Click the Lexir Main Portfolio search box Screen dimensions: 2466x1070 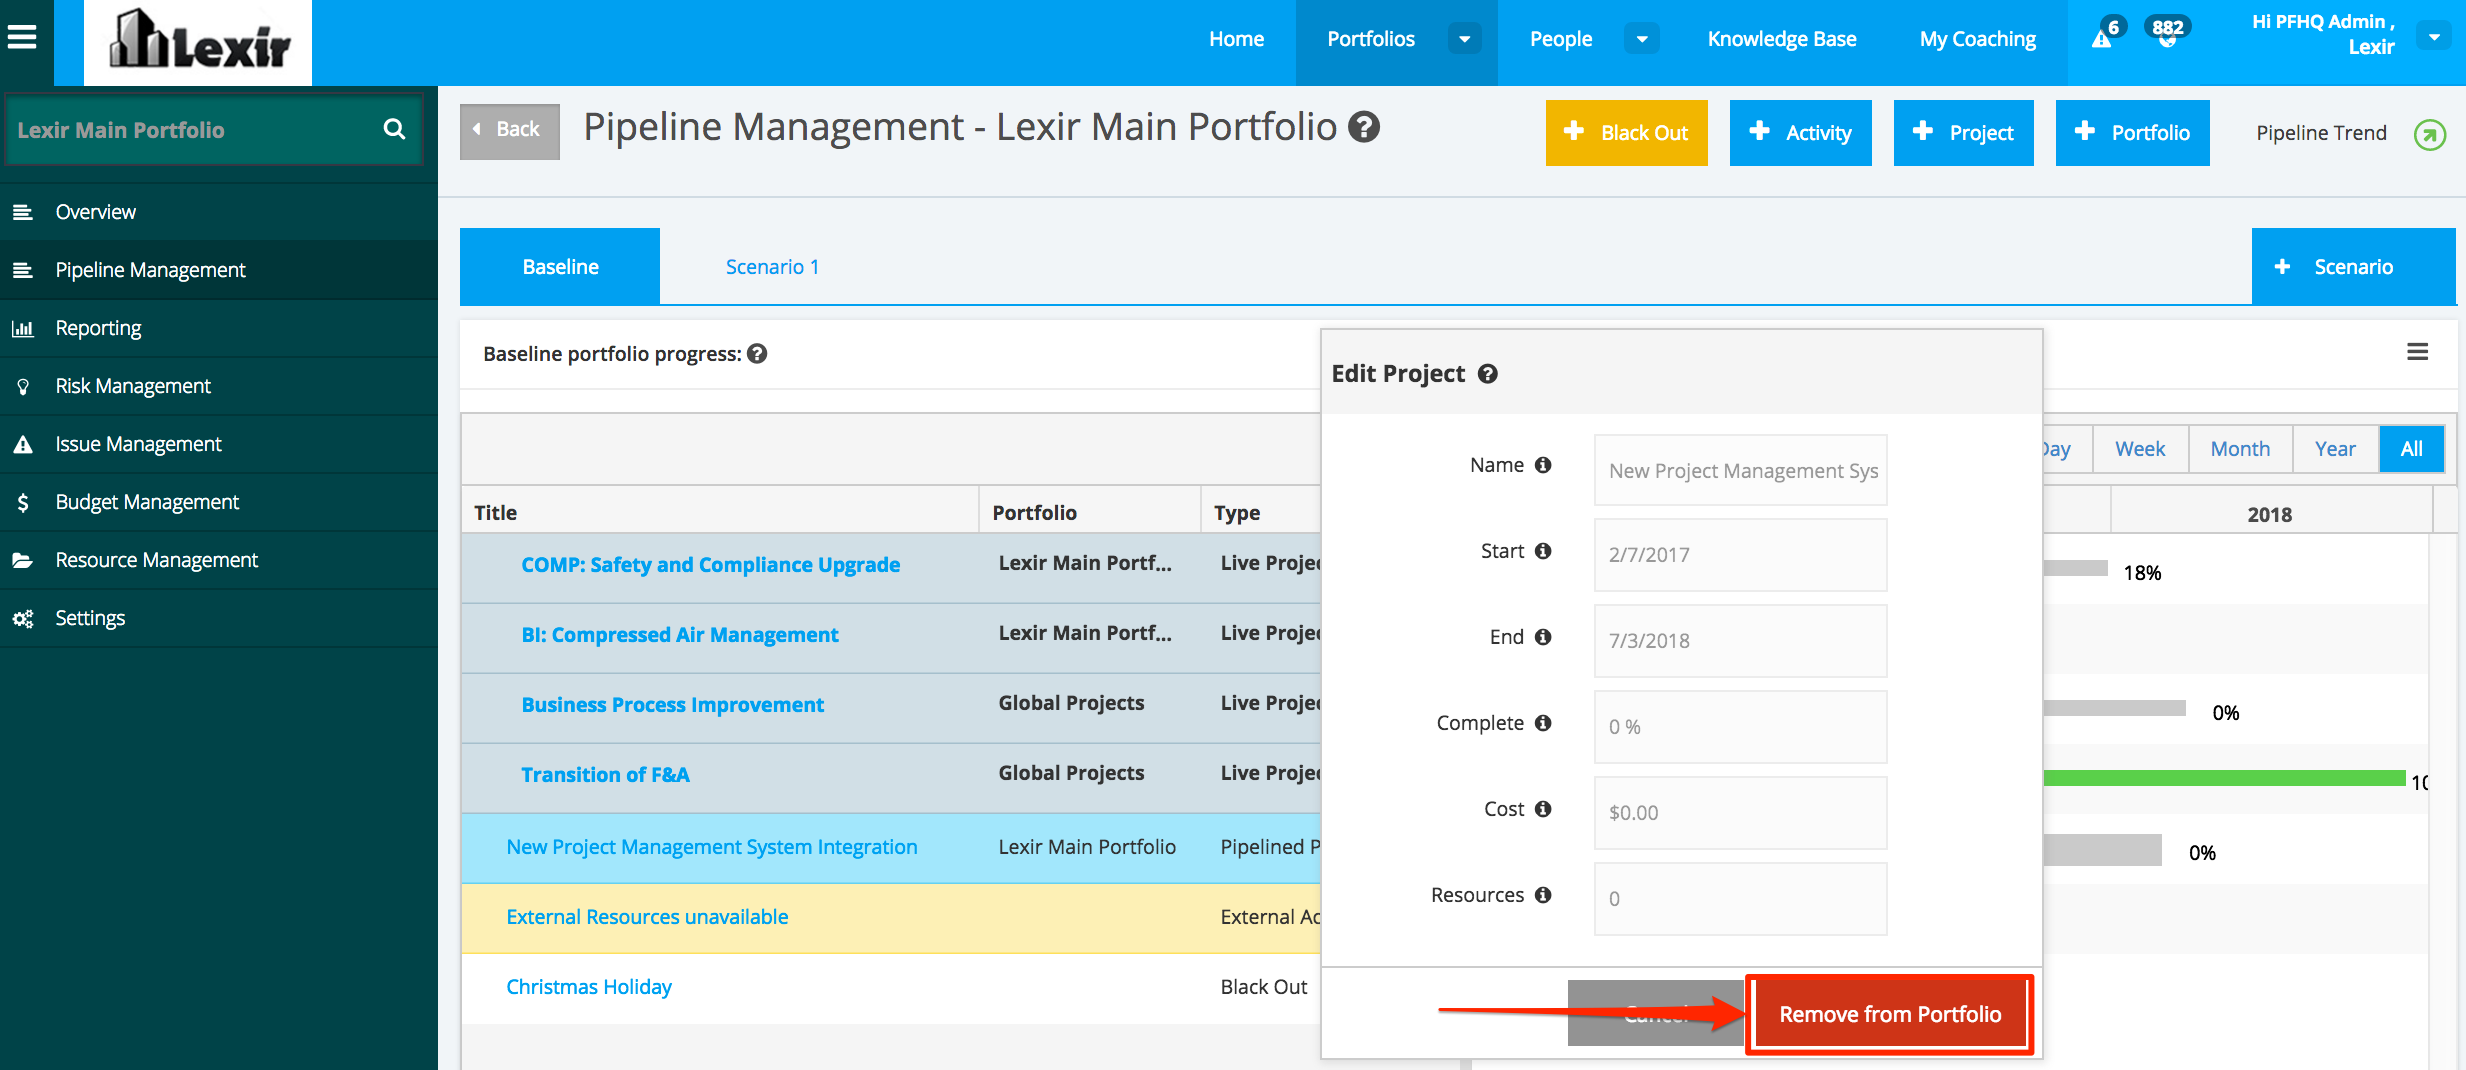pyautogui.click(x=214, y=129)
